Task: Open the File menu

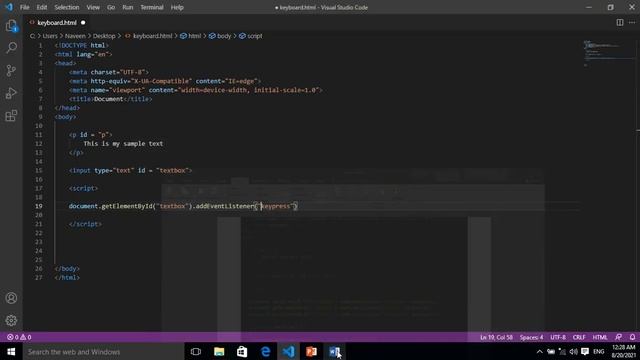Action: pyautogui.click(x=24, y=7)
